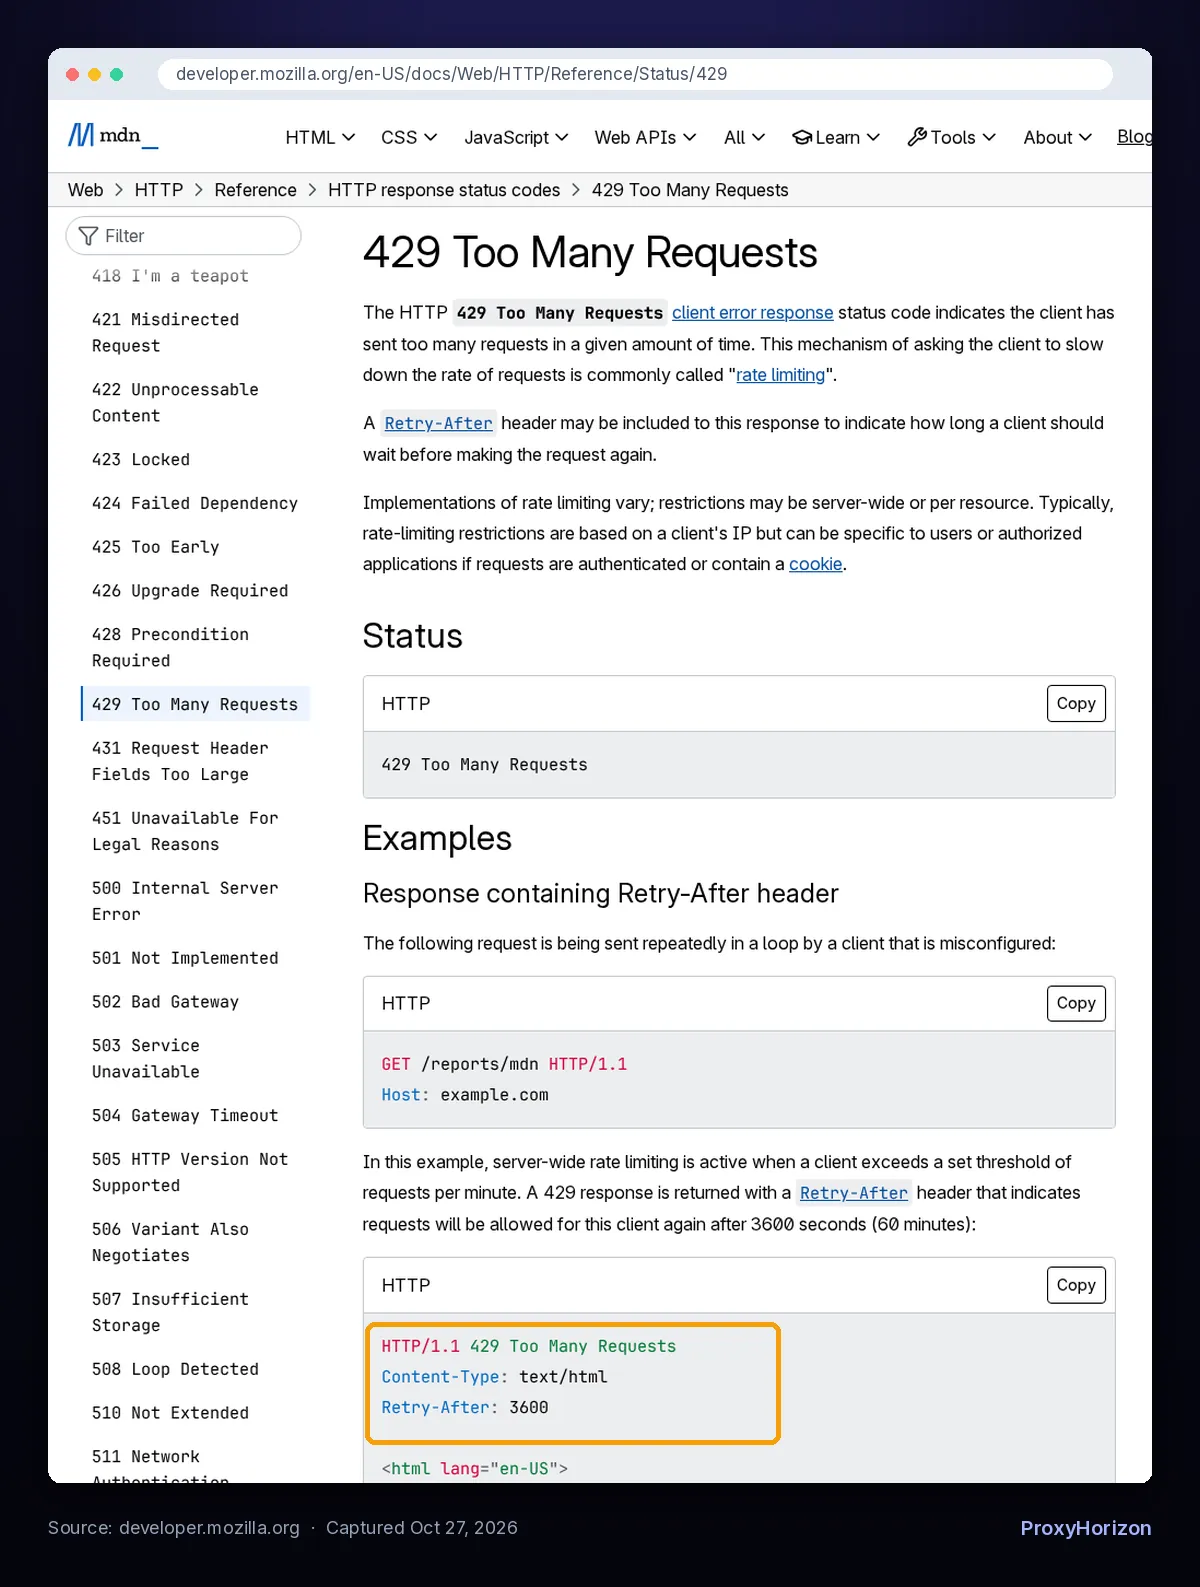The image size is (1200, 1587).
Task: Follow the client error response link
Action: click(x=752, y=313)
